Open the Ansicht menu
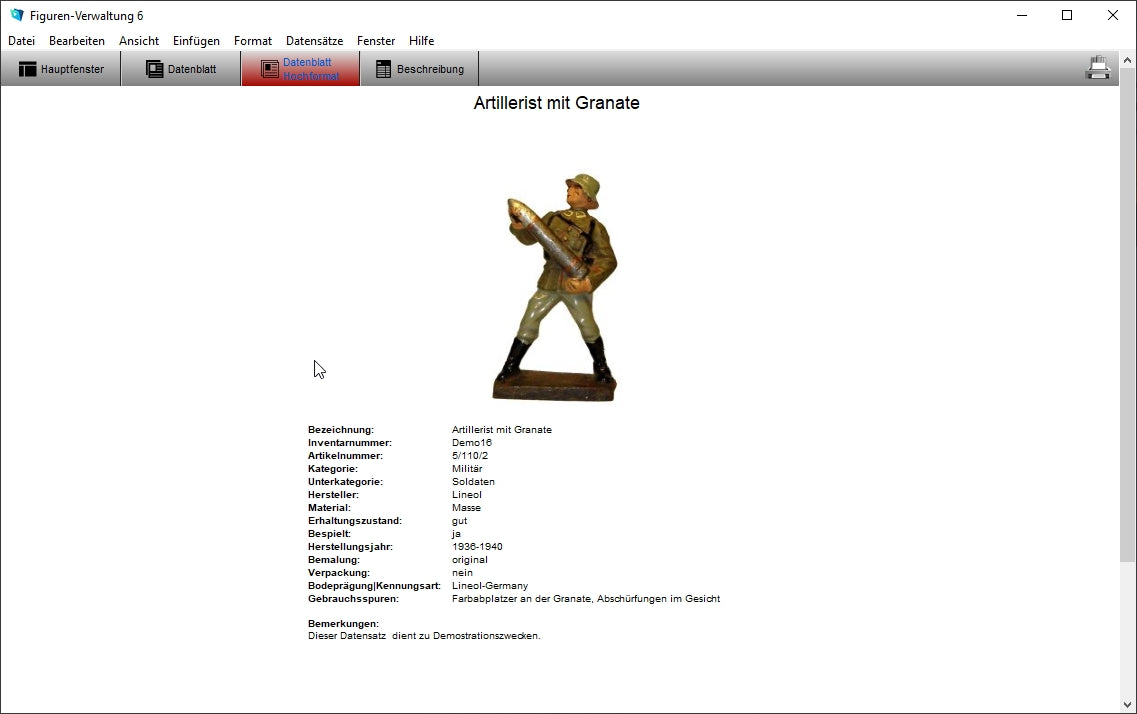Screen dimensions: 1137x714 [139, 41]
